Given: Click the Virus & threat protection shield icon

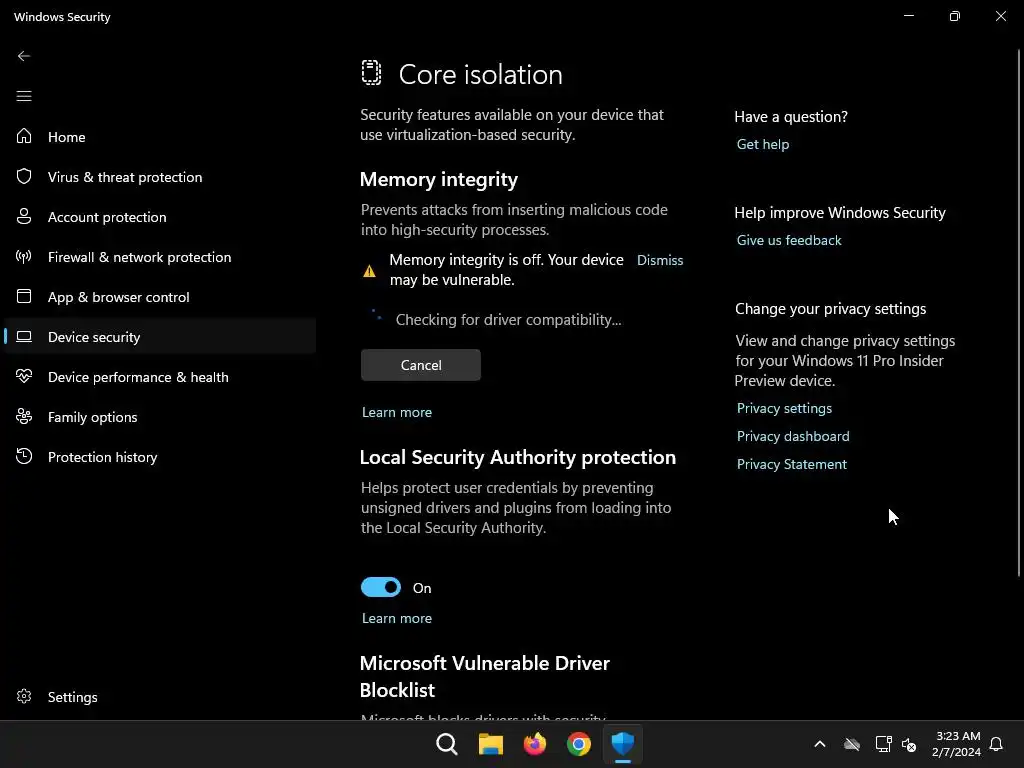Looking at the screenshot, I should (24, 176).
